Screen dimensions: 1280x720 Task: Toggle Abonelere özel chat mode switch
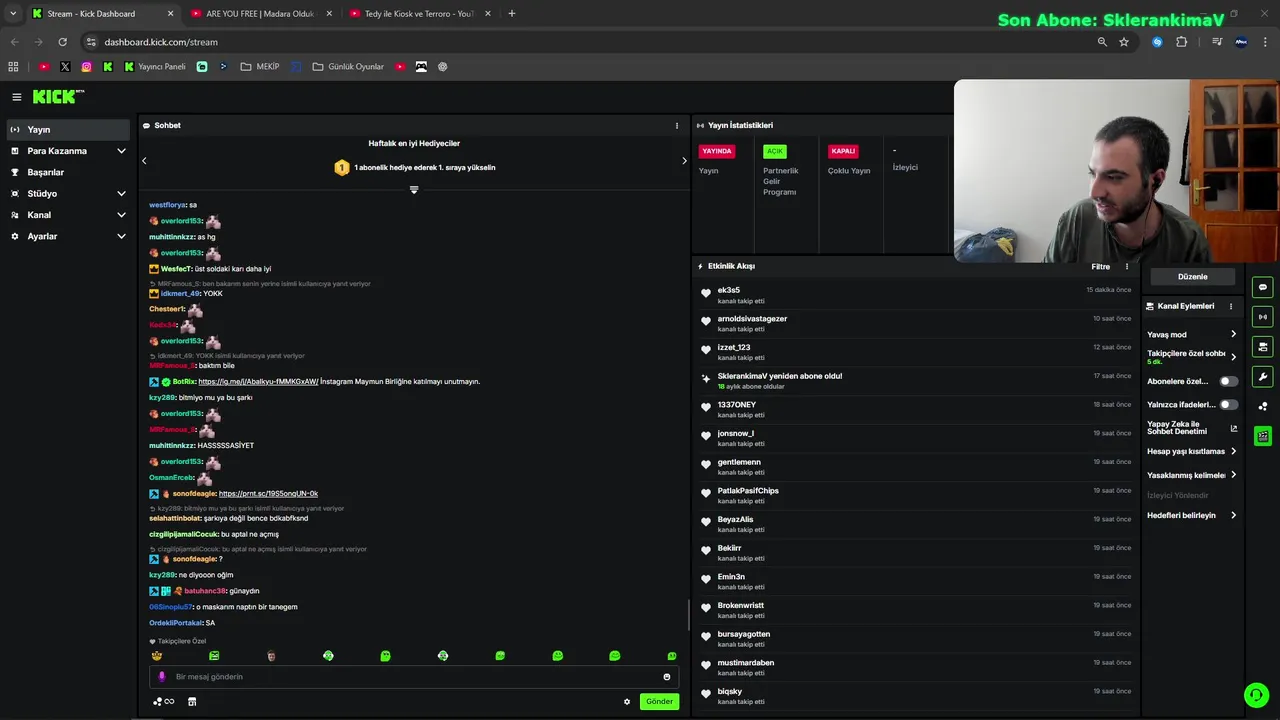1228,381
